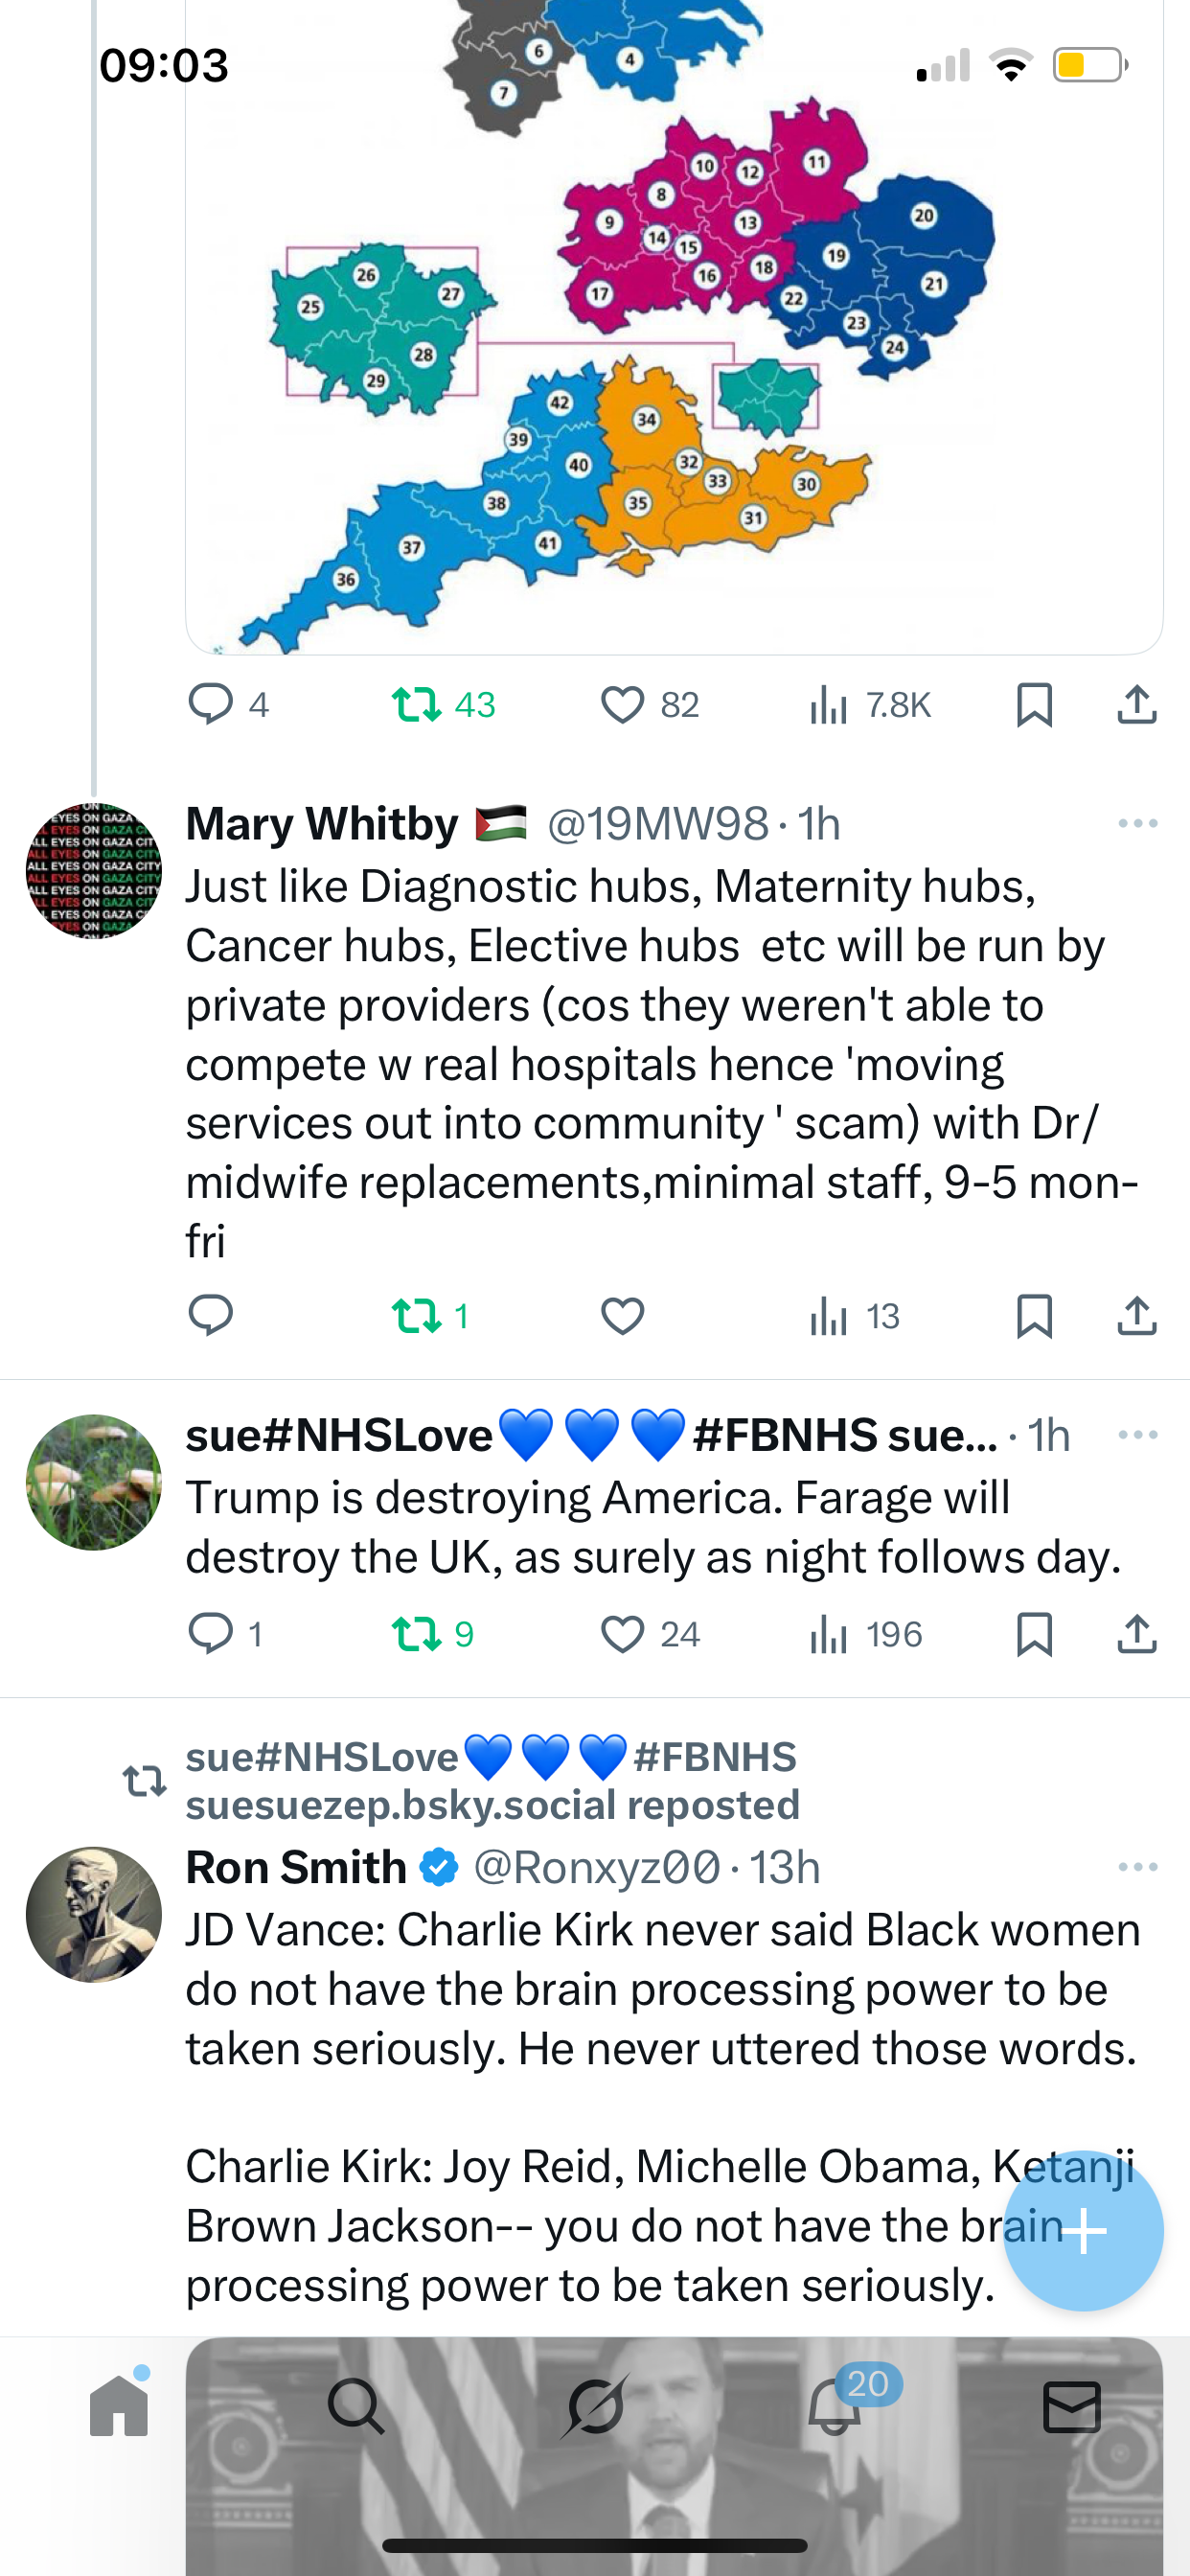This screenshot has width=1190, height=2576.
Task: Open more options on sue#NHSLove's tweet
Action: tap(1137, 1435)
